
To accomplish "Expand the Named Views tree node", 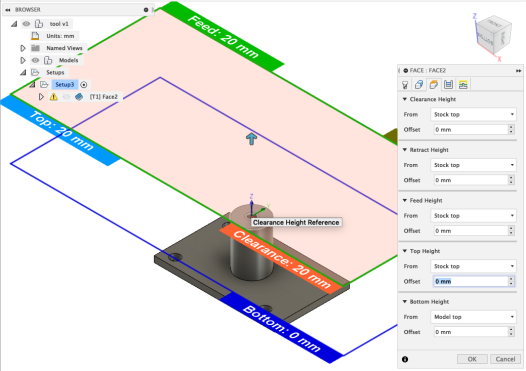I will click(x=22, y=48).
